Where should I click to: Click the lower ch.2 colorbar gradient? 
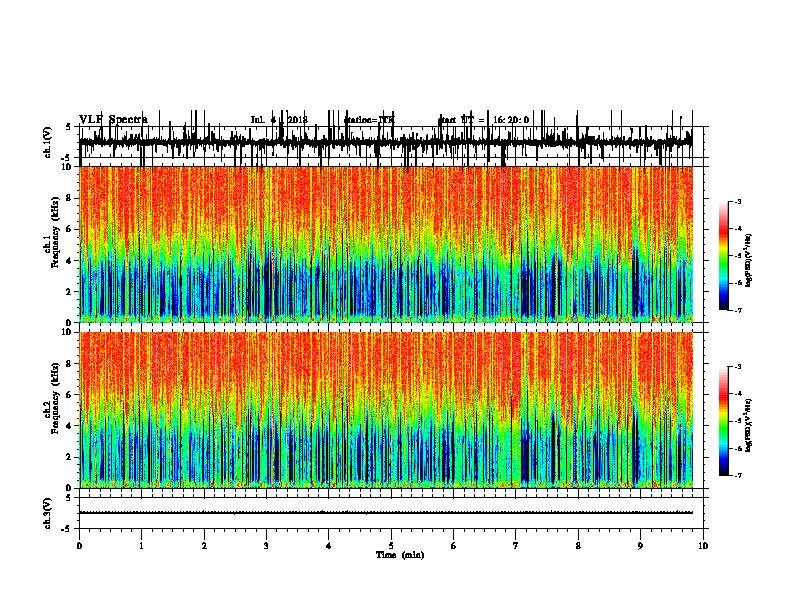pos(724,421)
